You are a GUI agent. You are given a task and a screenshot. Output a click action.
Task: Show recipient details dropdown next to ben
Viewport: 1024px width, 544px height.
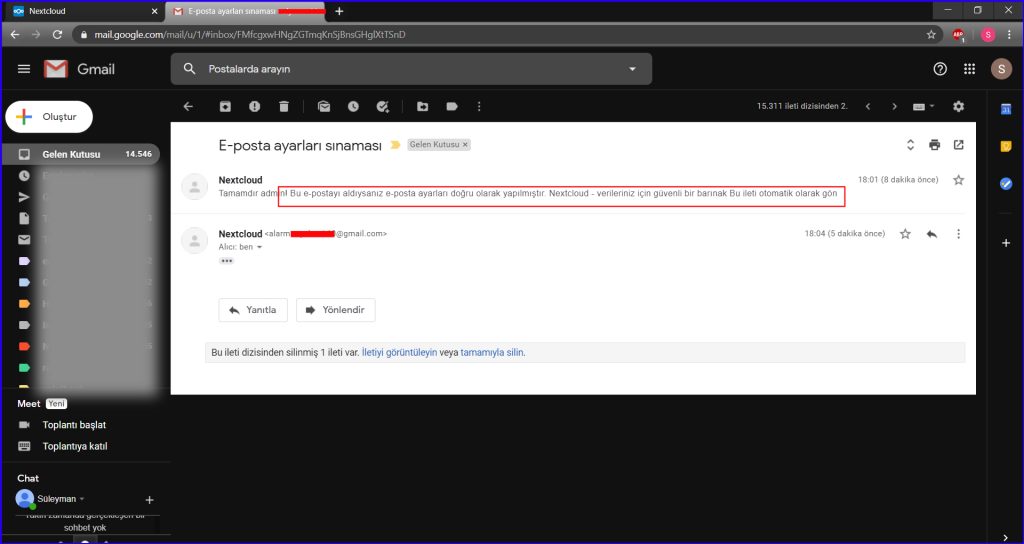[x=259, y=248]
